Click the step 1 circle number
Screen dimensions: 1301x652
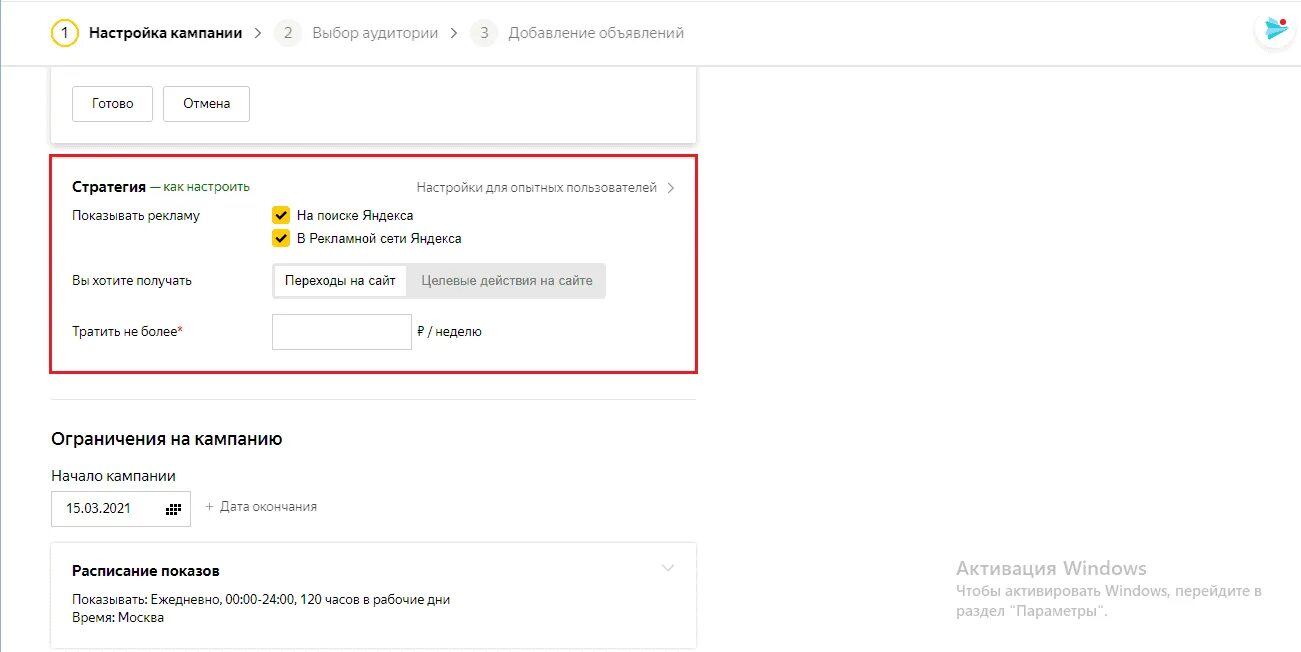(64, 33)
